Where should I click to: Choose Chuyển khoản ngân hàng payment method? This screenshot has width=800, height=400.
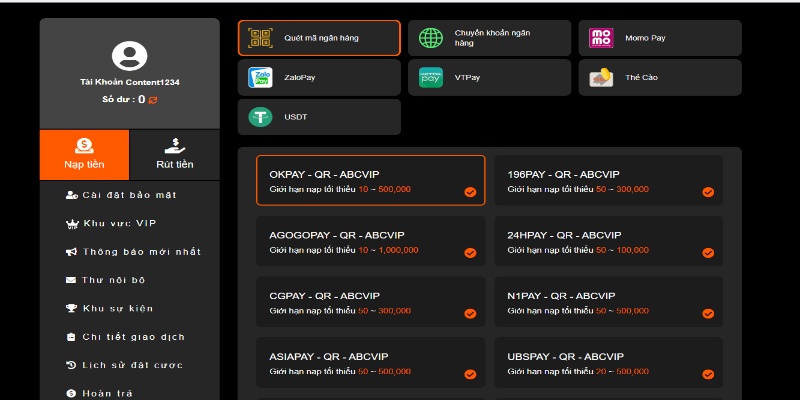[489, 38]
